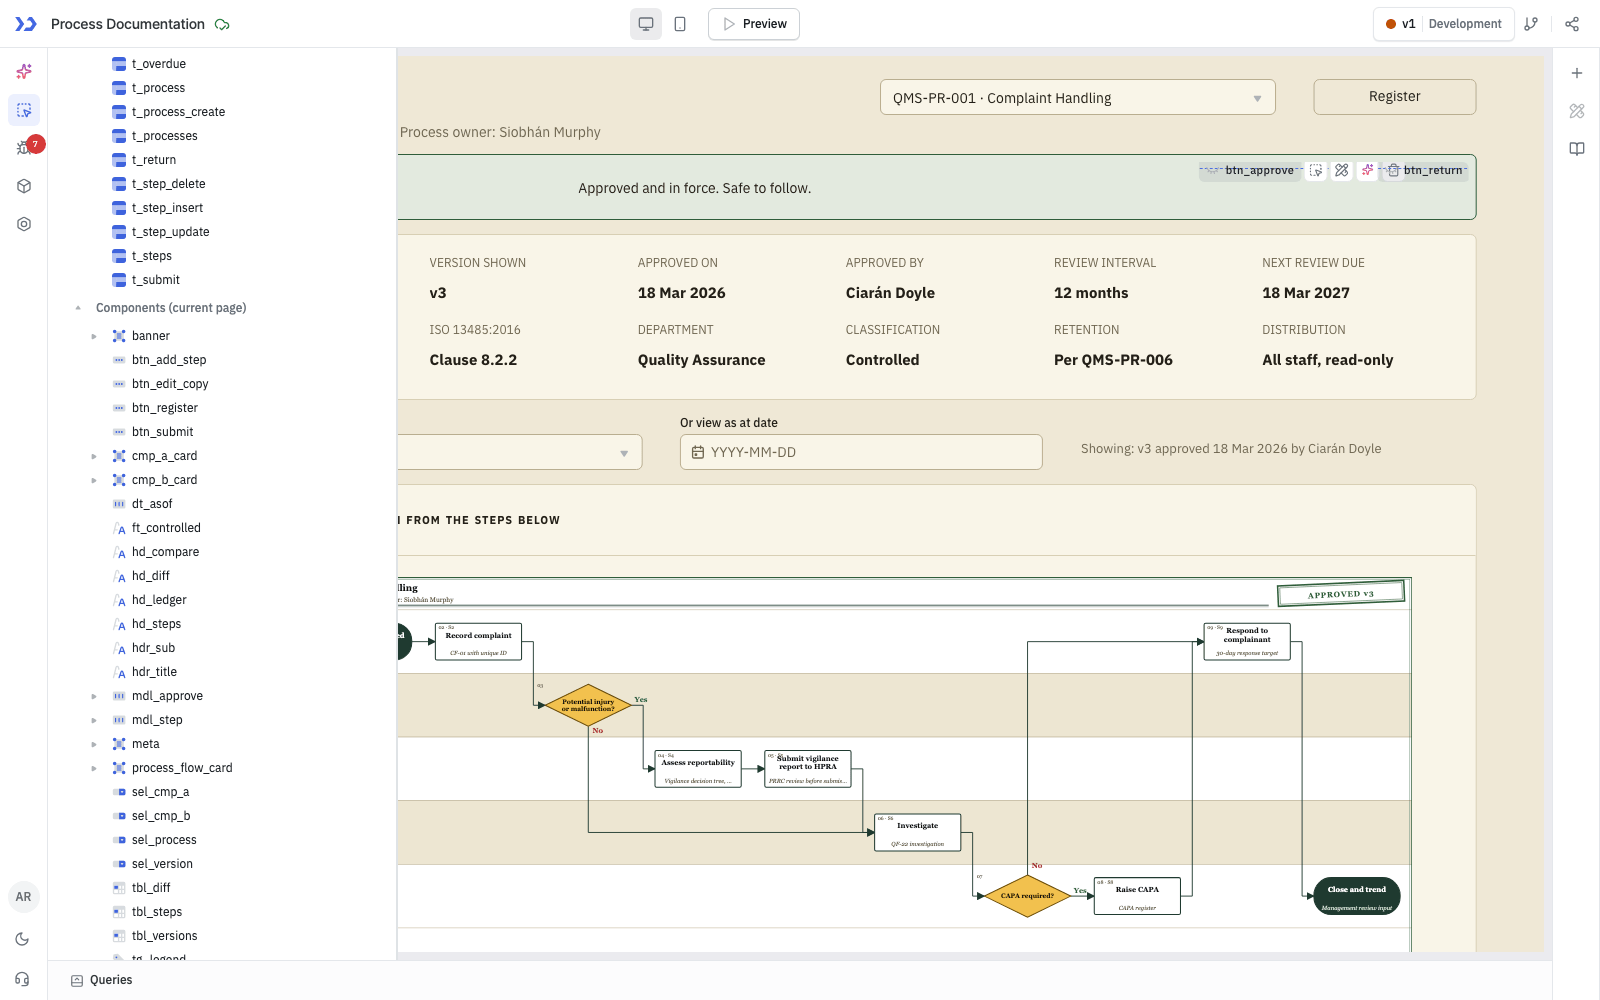Open the packages cube icon in left rail
This screenshot has height=1000, width=1600.
(x=24, y=186)
